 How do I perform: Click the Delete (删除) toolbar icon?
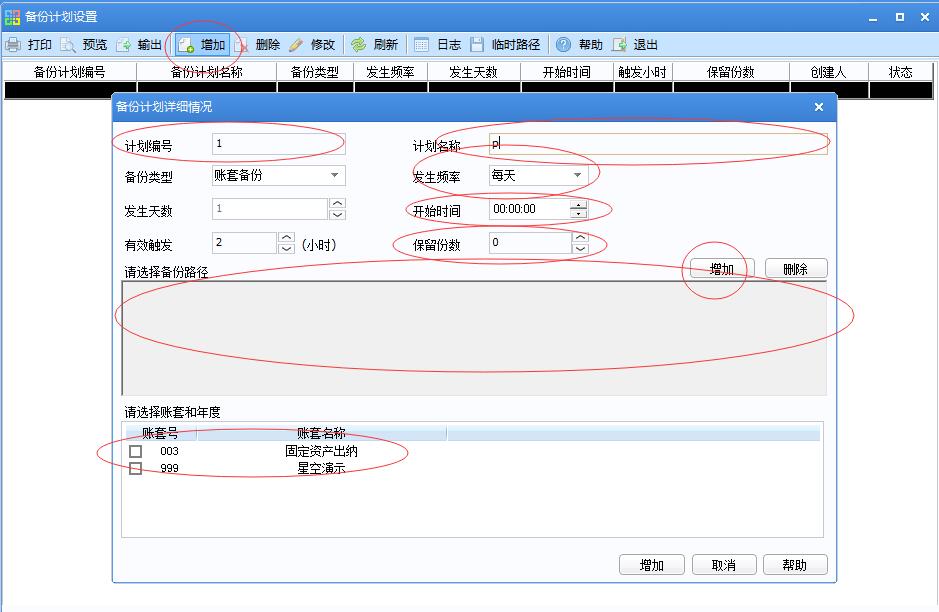[242, 45]
